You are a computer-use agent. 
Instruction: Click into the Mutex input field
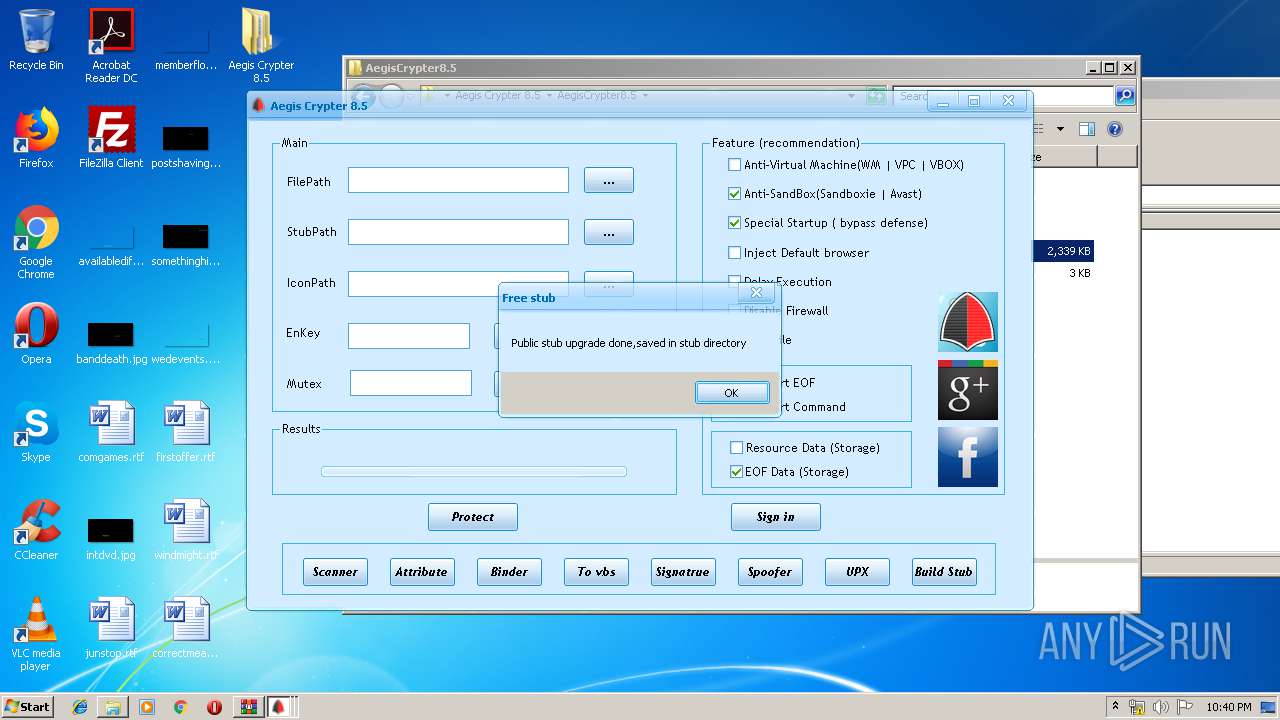point(411,383)
